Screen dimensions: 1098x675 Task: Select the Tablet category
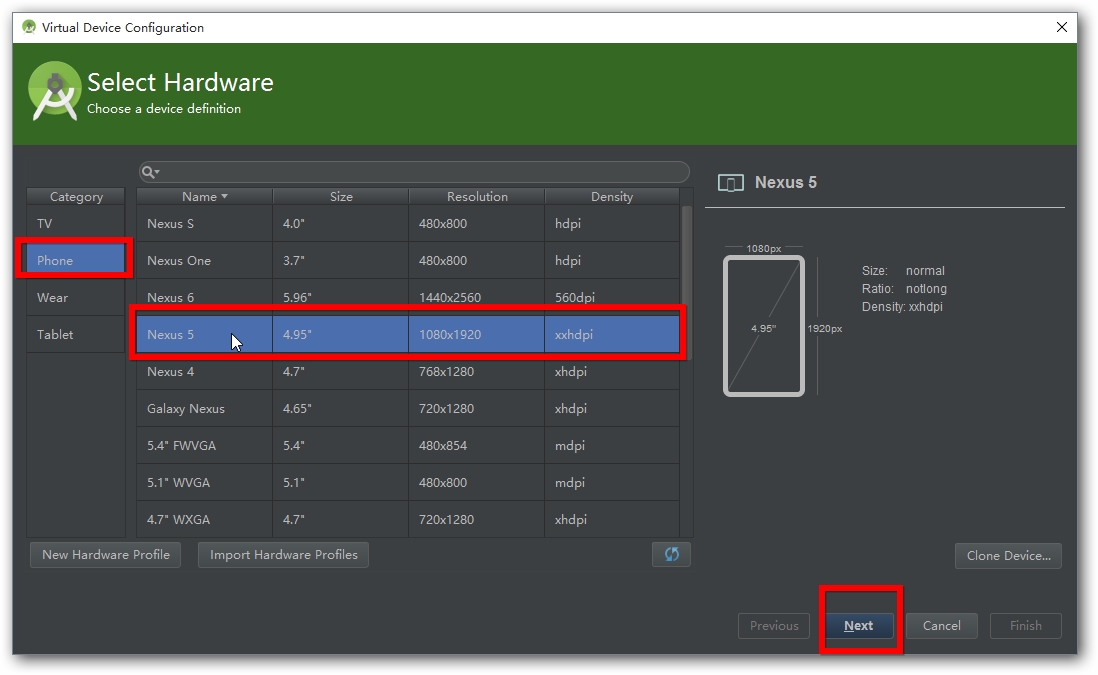click(x=76, y=335)
